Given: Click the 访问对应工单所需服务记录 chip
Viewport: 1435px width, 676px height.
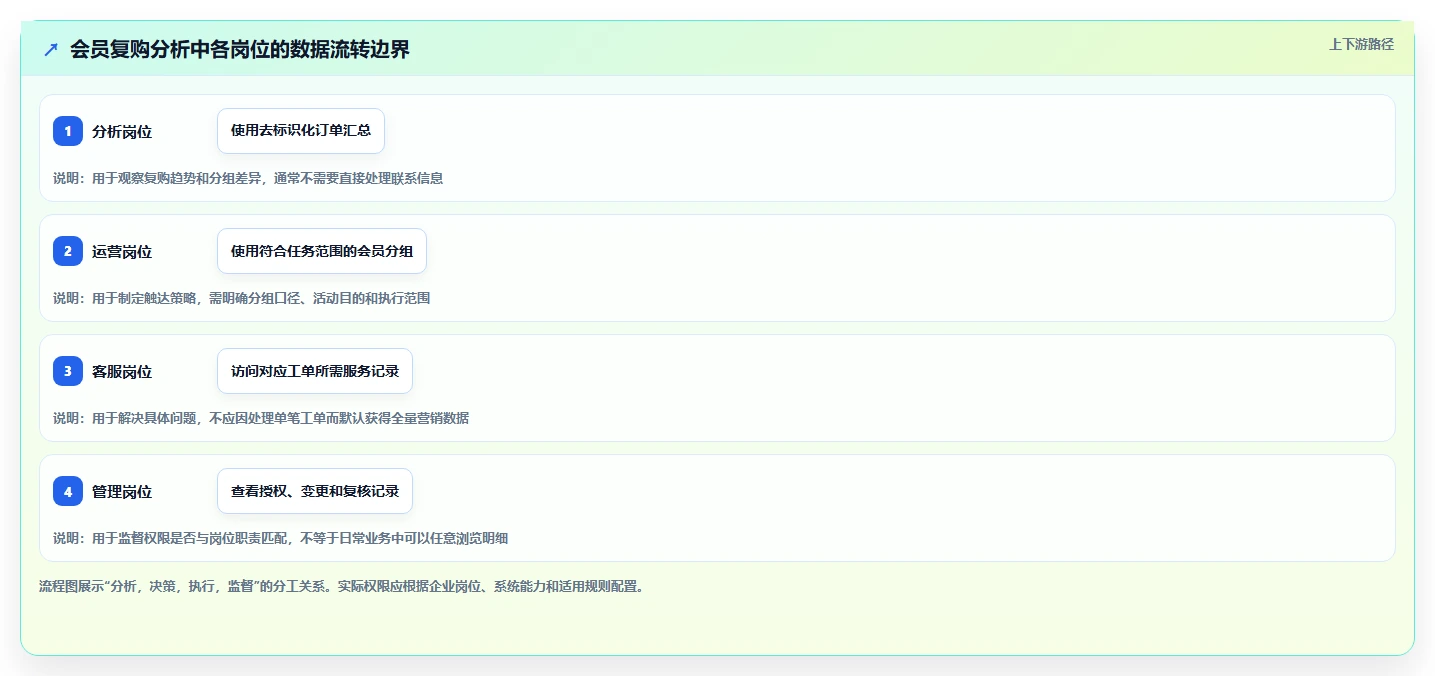Looking at the screenshot, I should pos(315,371).
